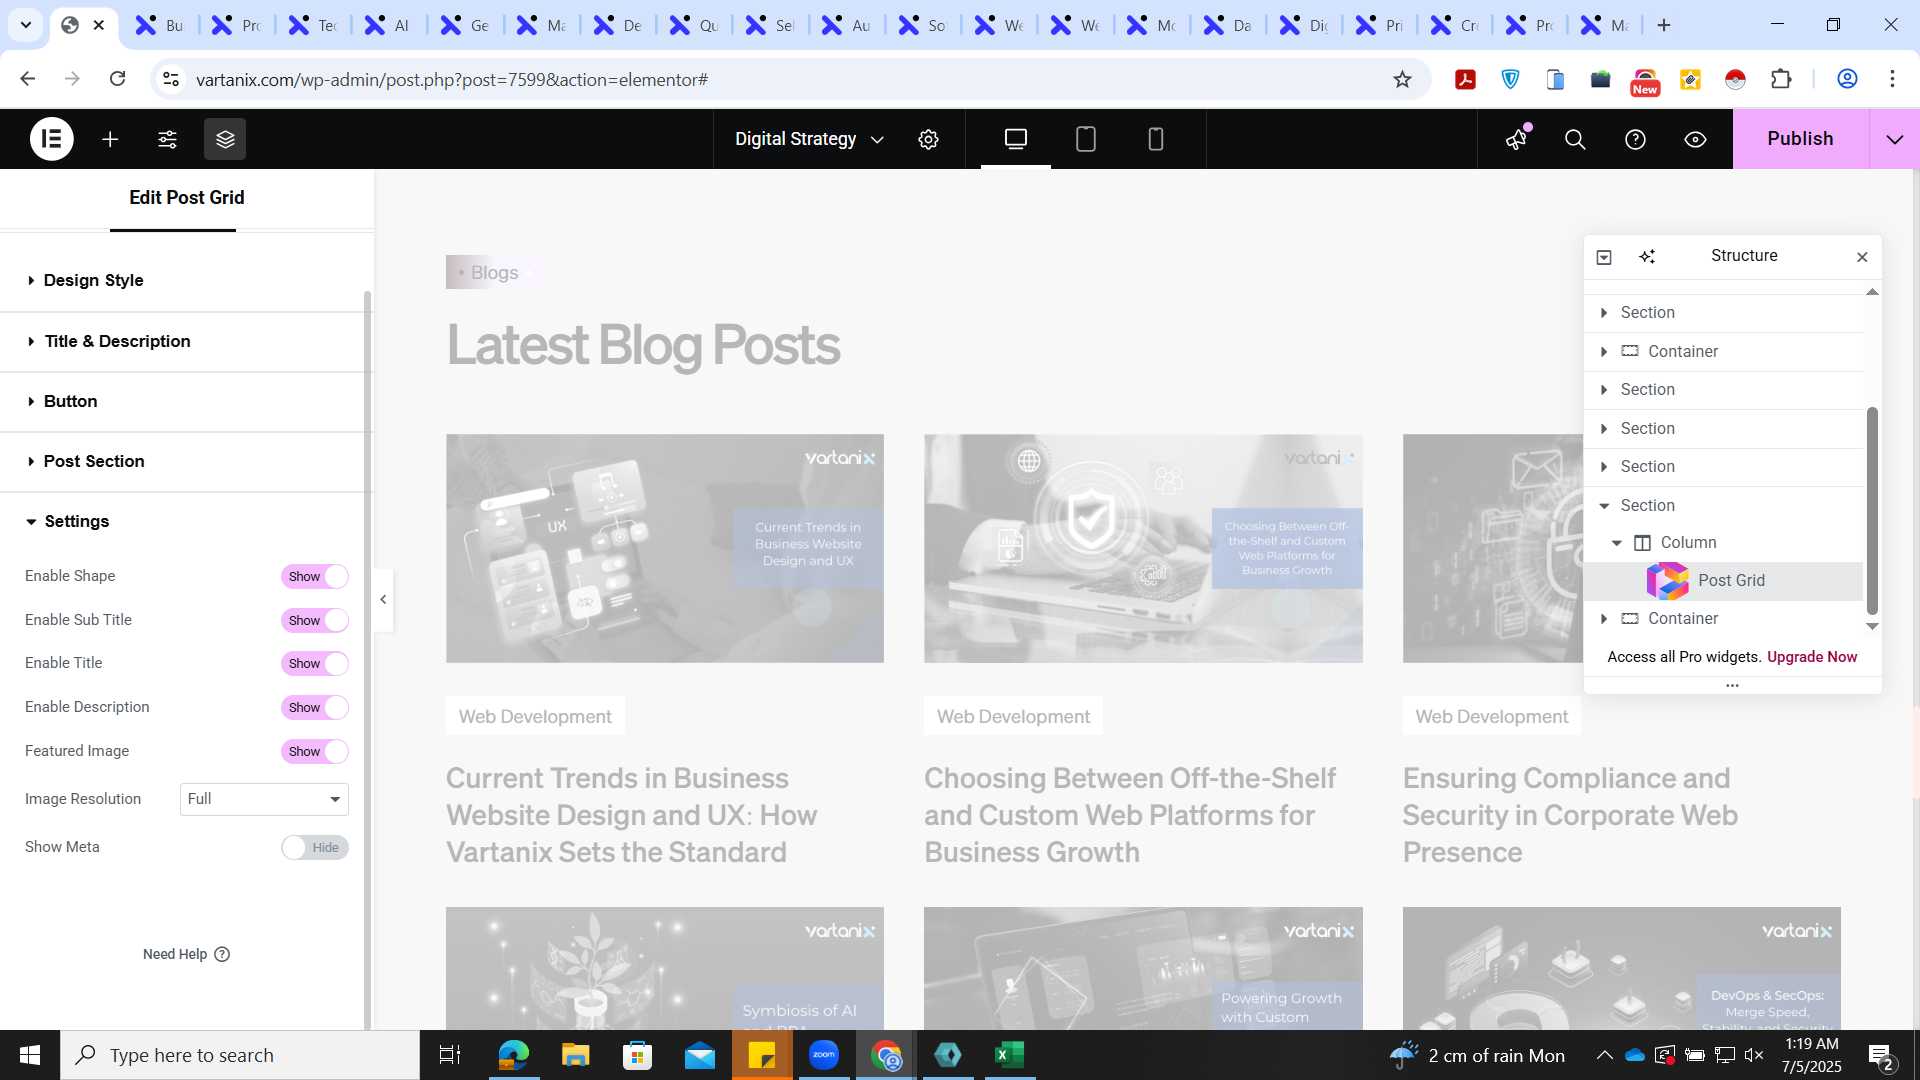Preview changes with the eye icon

point(1695,139)
